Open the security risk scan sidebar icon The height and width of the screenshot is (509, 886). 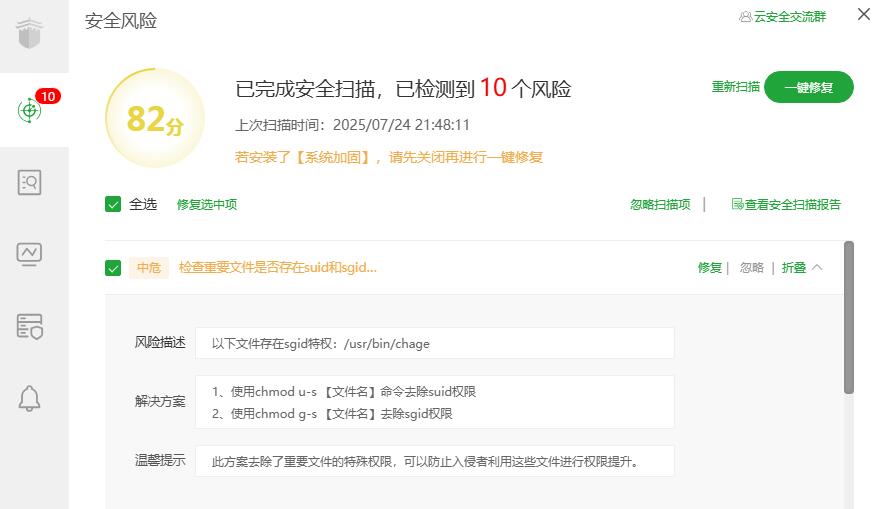[x=29, y=110]
